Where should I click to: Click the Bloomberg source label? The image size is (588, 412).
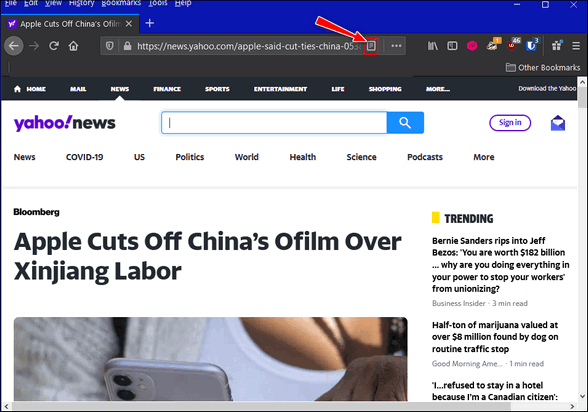36,212
